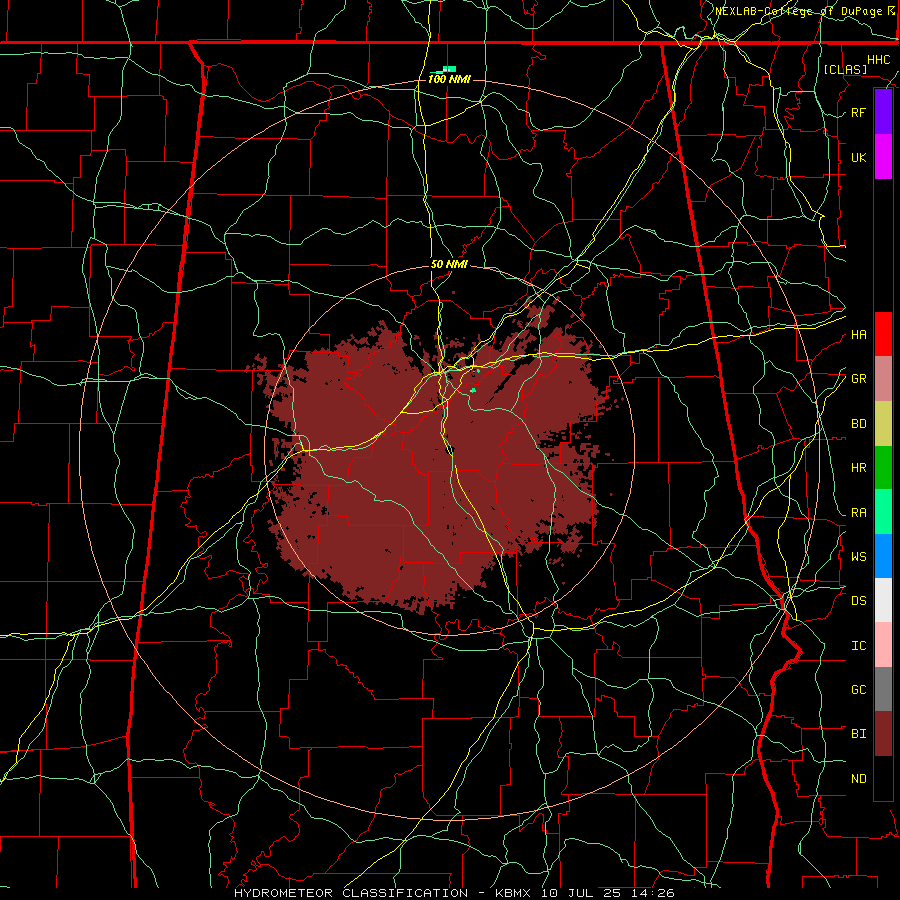Click the RF legend label
Screen dimensions: 900x900
click(858, 112)
